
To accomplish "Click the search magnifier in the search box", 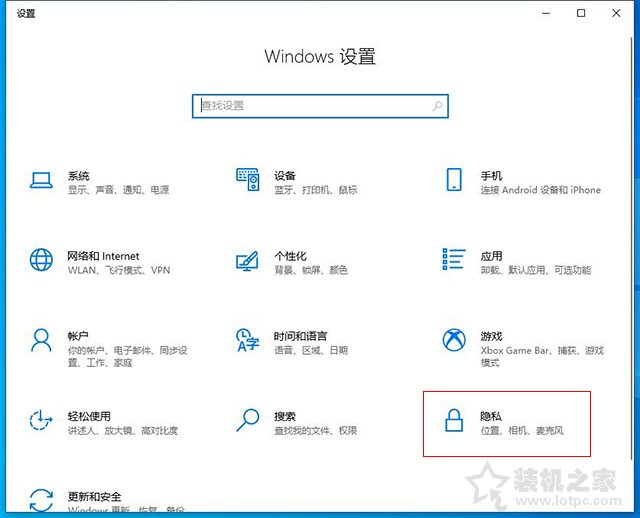I will tap(437, 107).
